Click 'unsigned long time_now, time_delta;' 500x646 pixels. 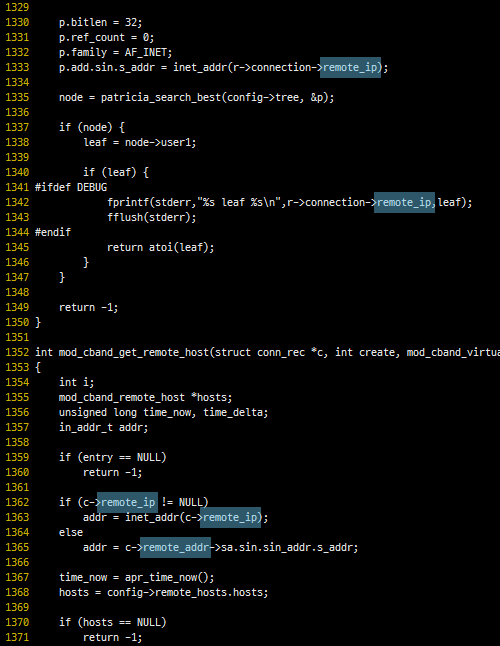pyautogui.click(x=164, y=412)
